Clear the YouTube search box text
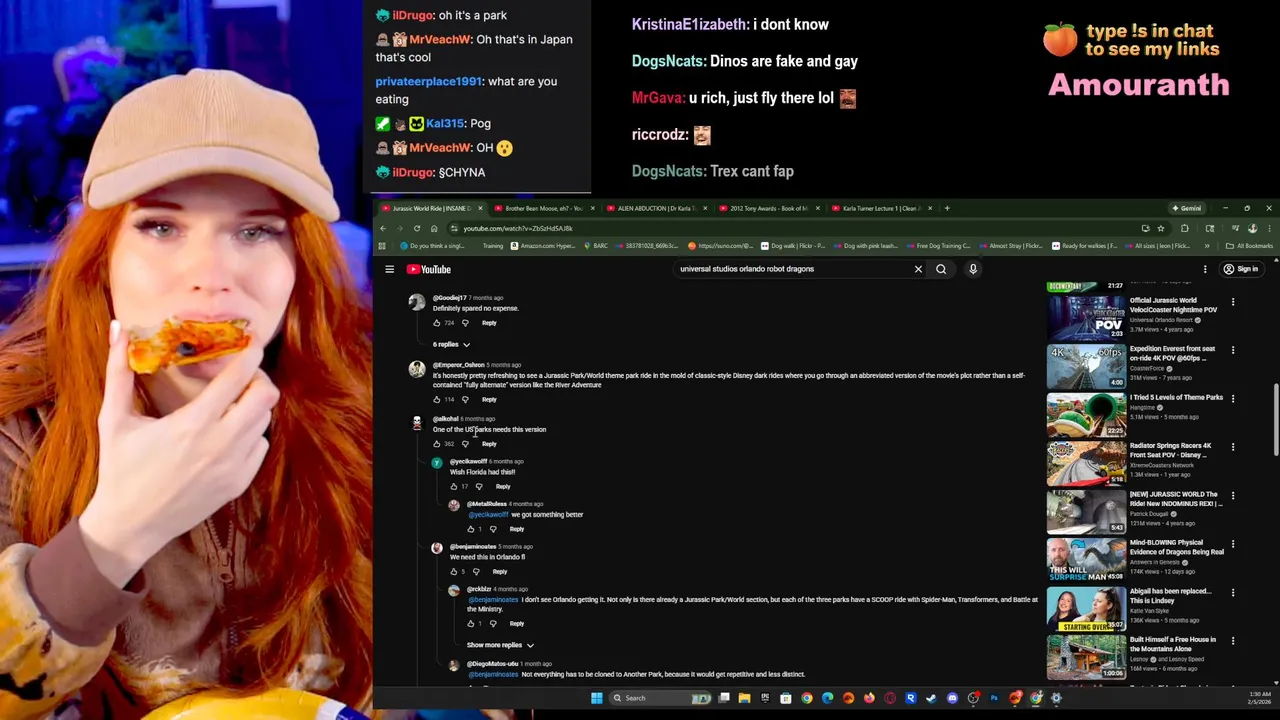The image size is (1280, 720). pos(918,269)
